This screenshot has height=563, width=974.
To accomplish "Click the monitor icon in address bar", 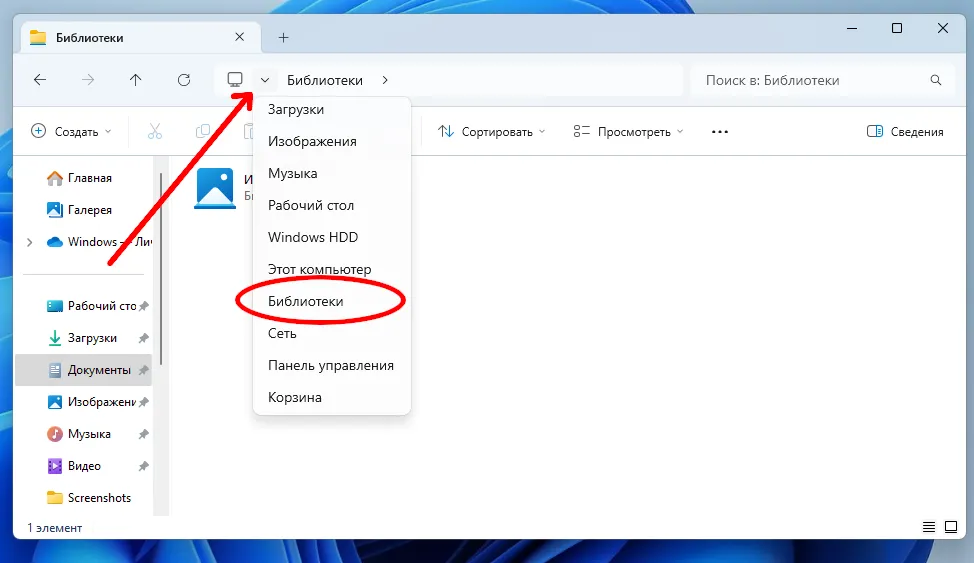I will [x=235, y=80].
